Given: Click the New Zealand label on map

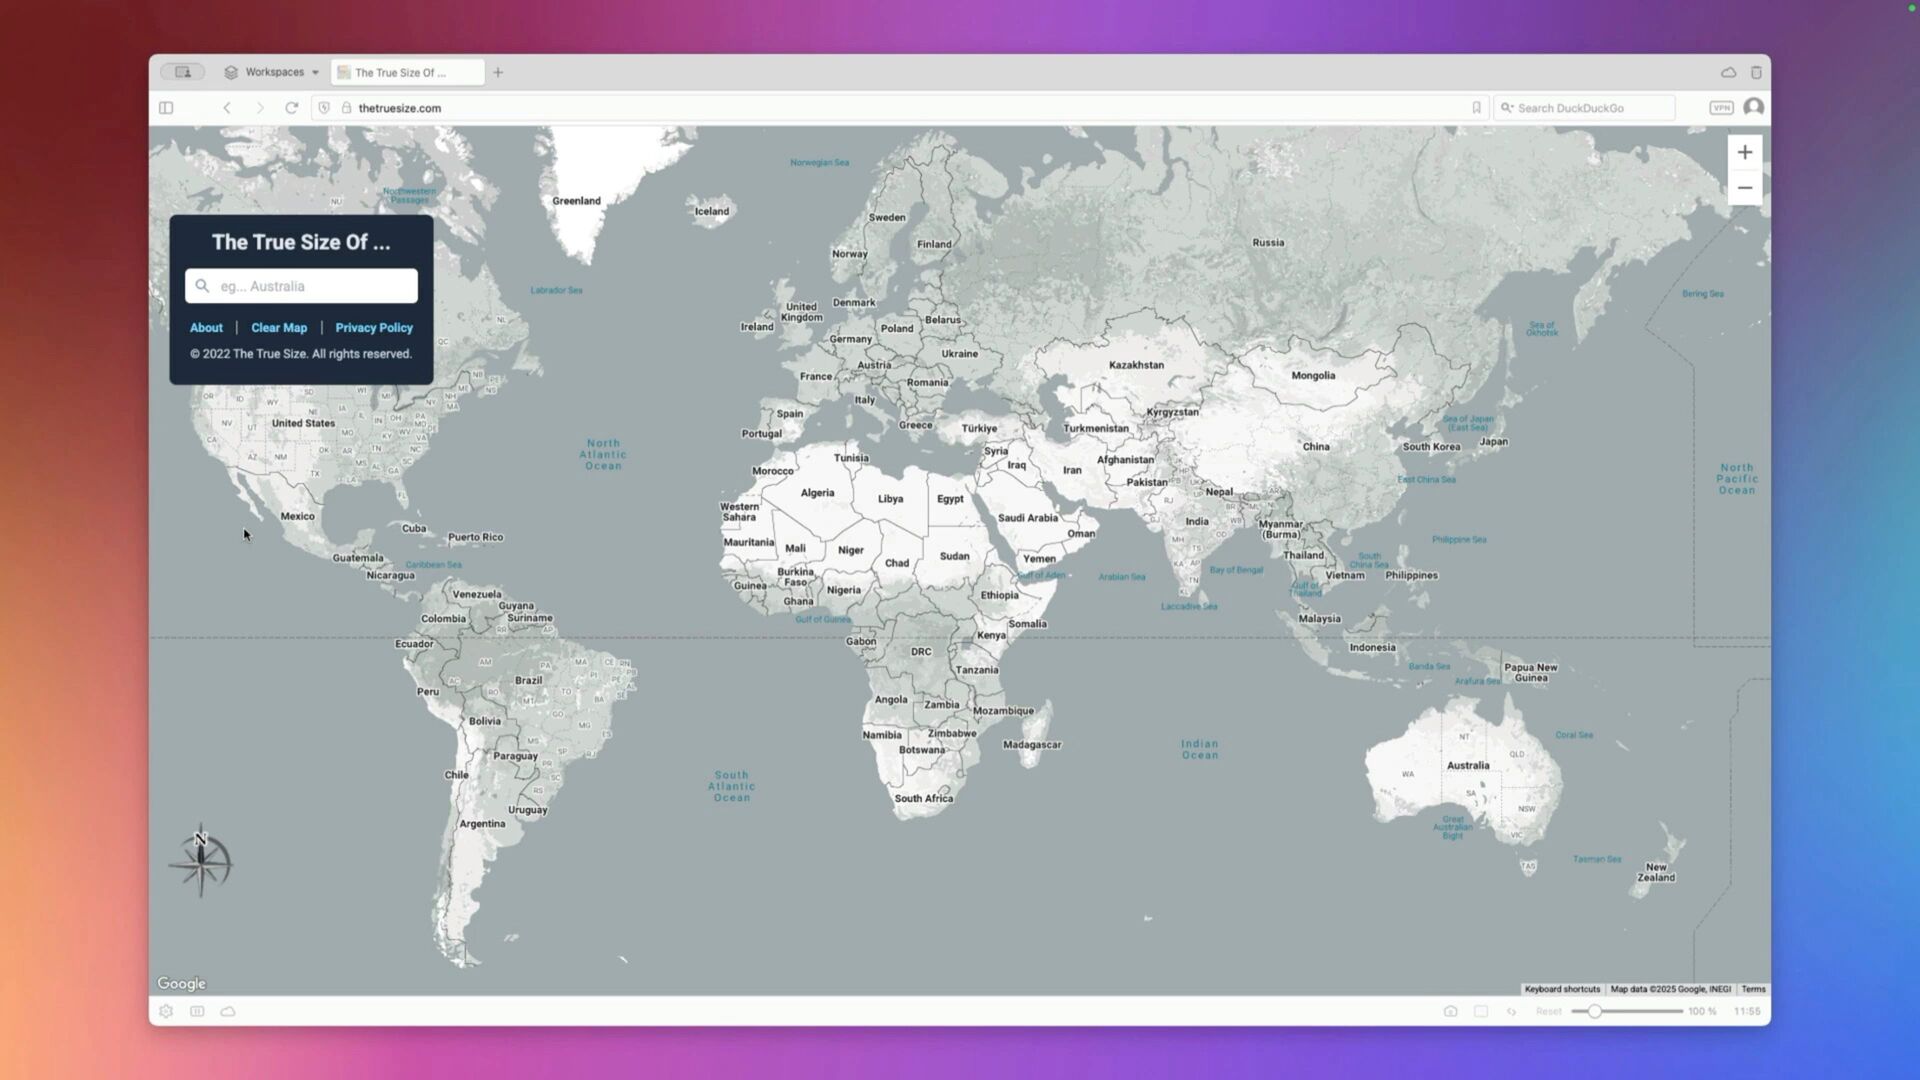Looking at the screenshot, I should click(1656, 872).
